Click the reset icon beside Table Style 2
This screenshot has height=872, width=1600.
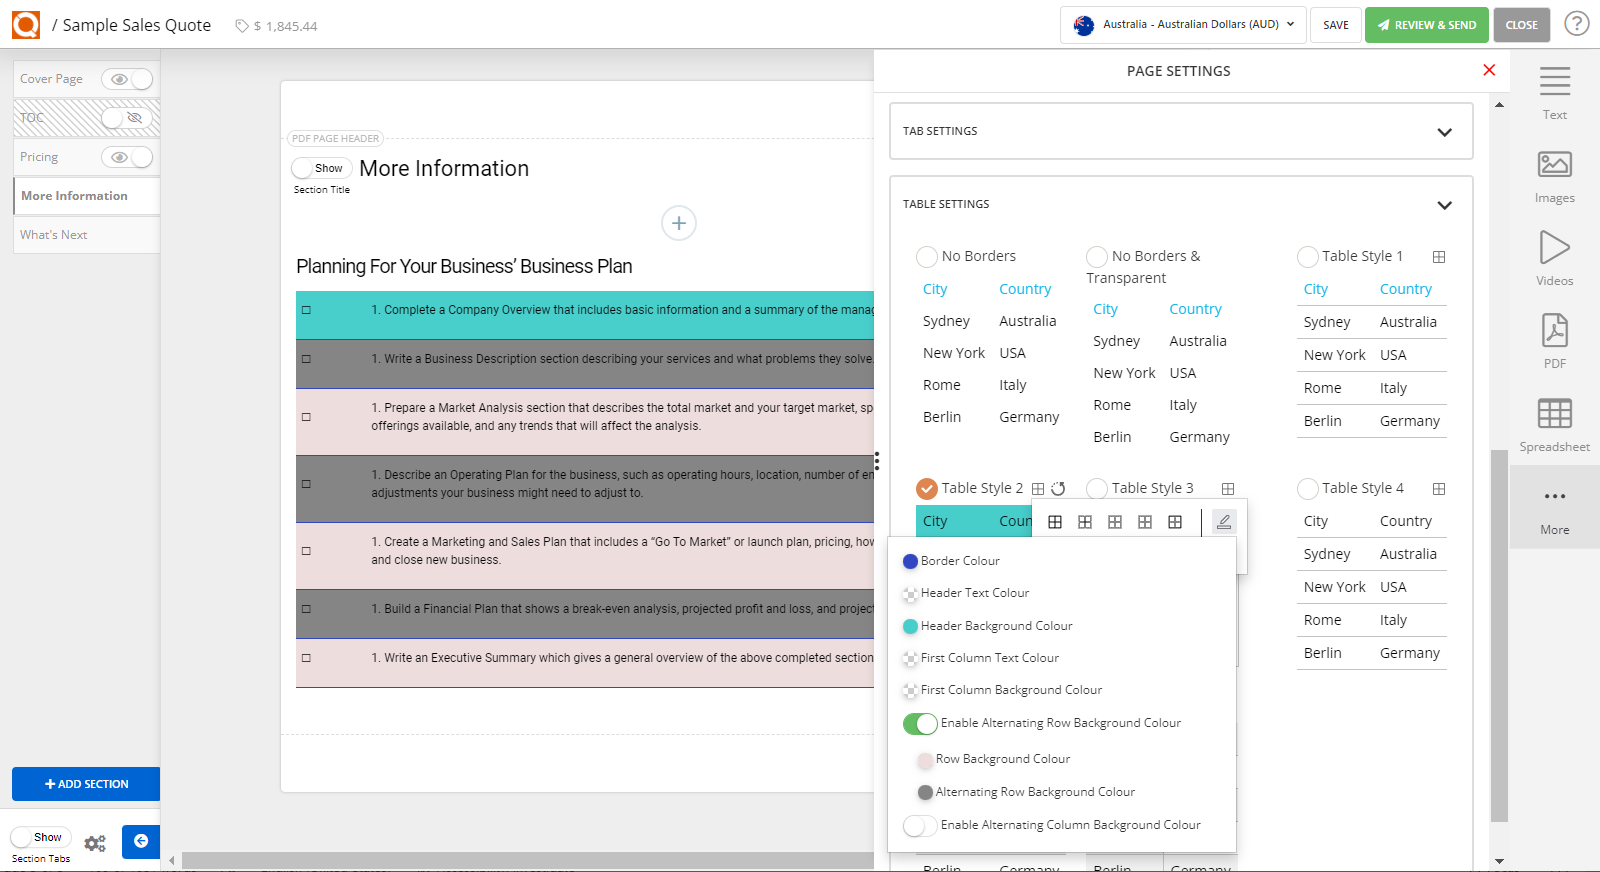(1058, 489)
